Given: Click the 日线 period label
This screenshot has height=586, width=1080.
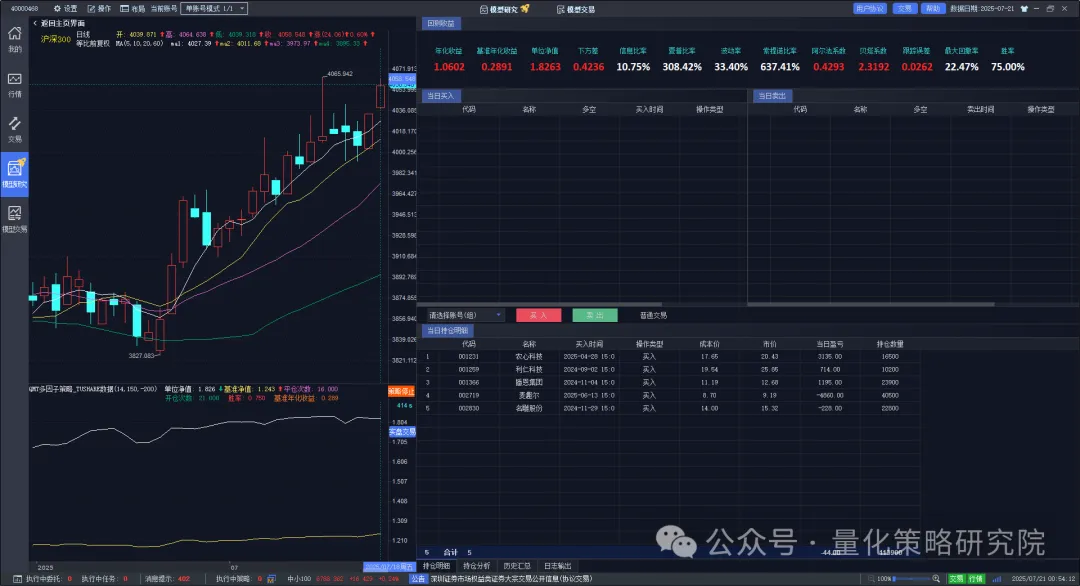Looking at the screenshot, I should point(83,34).
